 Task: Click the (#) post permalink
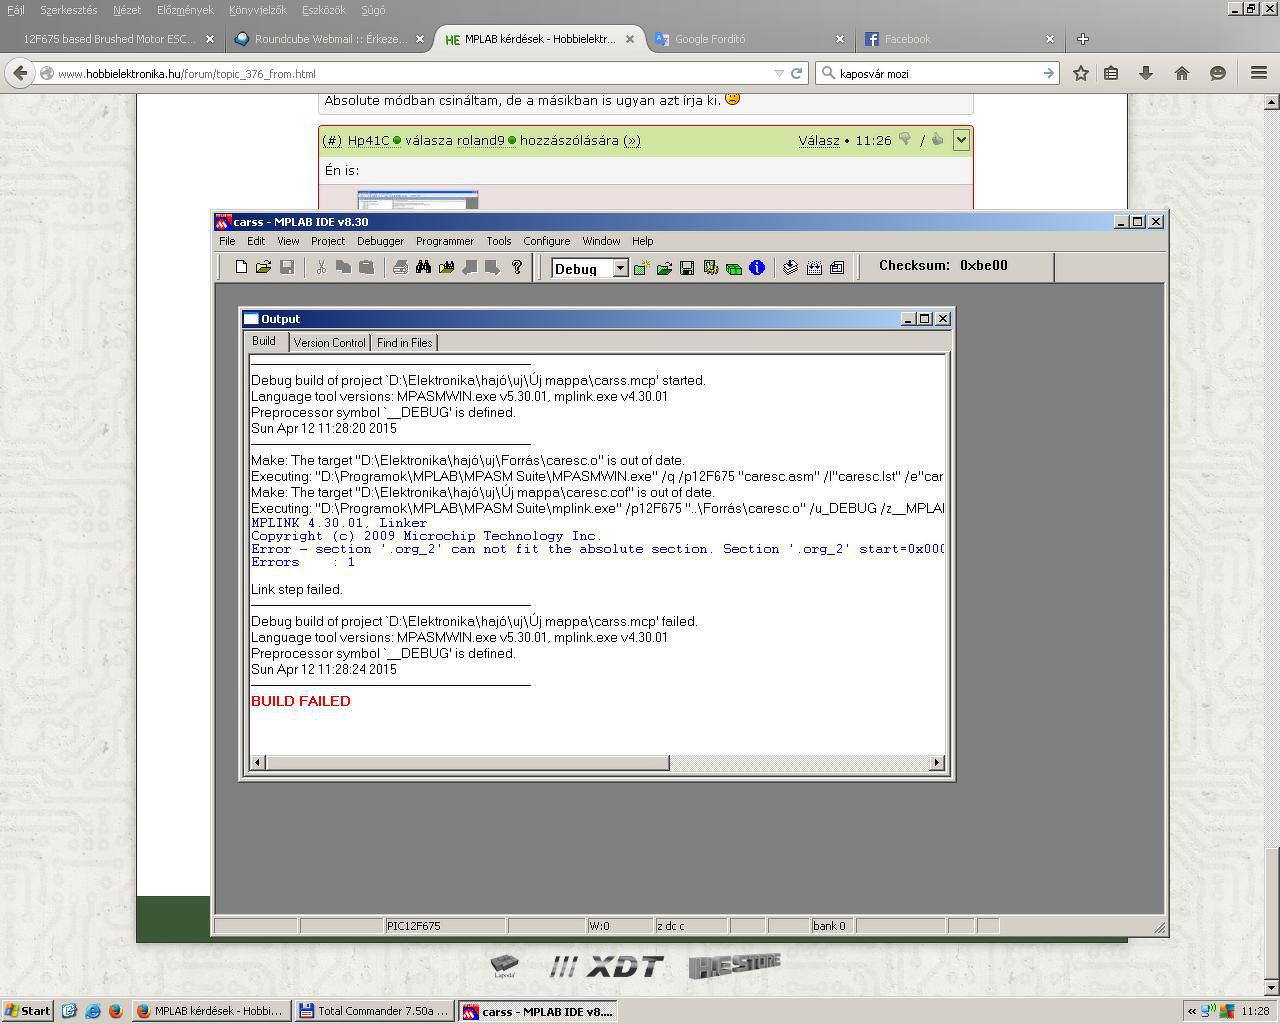pyautogui.click(x=332, y=141)
